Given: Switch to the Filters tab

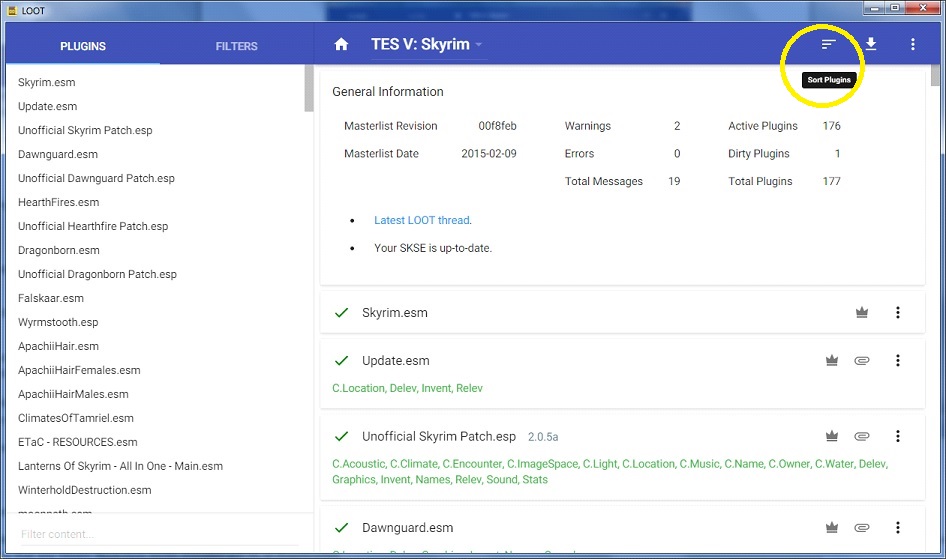Looking at the screenshot, I should [236, 46].
